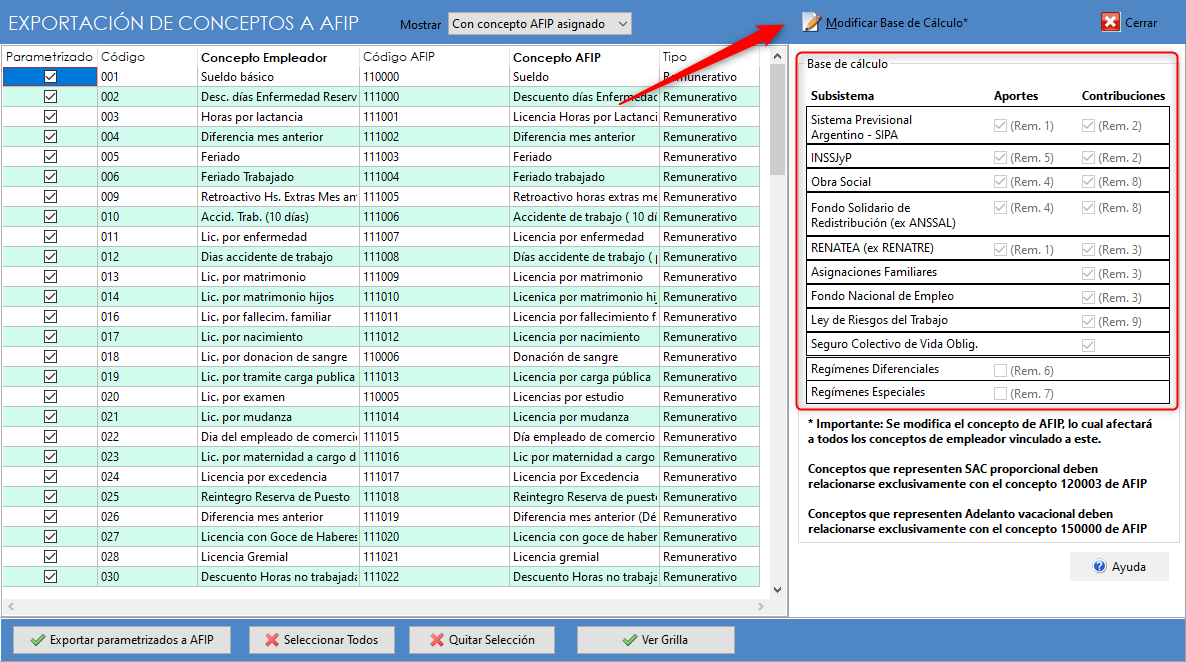
Task: Toggle RENATEA Contribuciones (Rem. 3) checkbox
Action: 1088,250
